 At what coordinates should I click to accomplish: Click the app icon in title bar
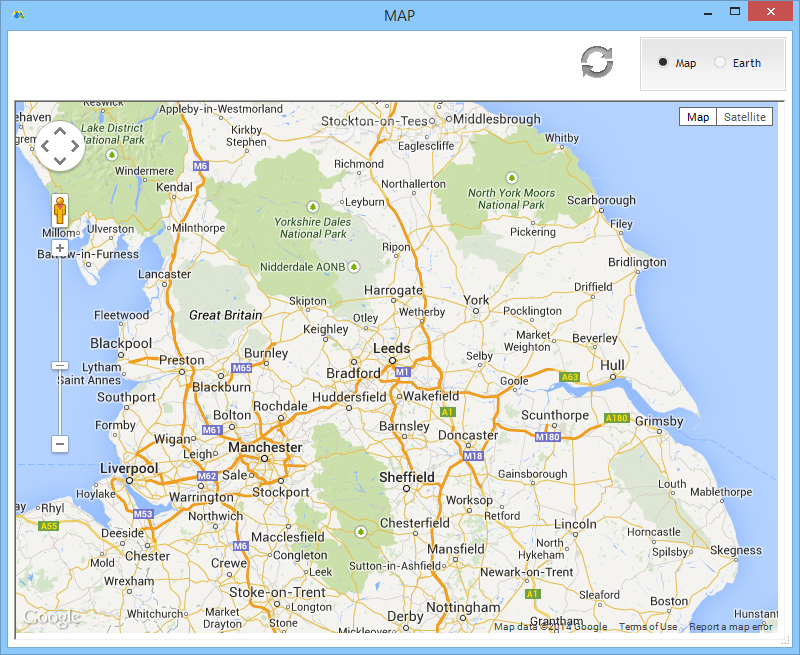[x=18, y=15]
